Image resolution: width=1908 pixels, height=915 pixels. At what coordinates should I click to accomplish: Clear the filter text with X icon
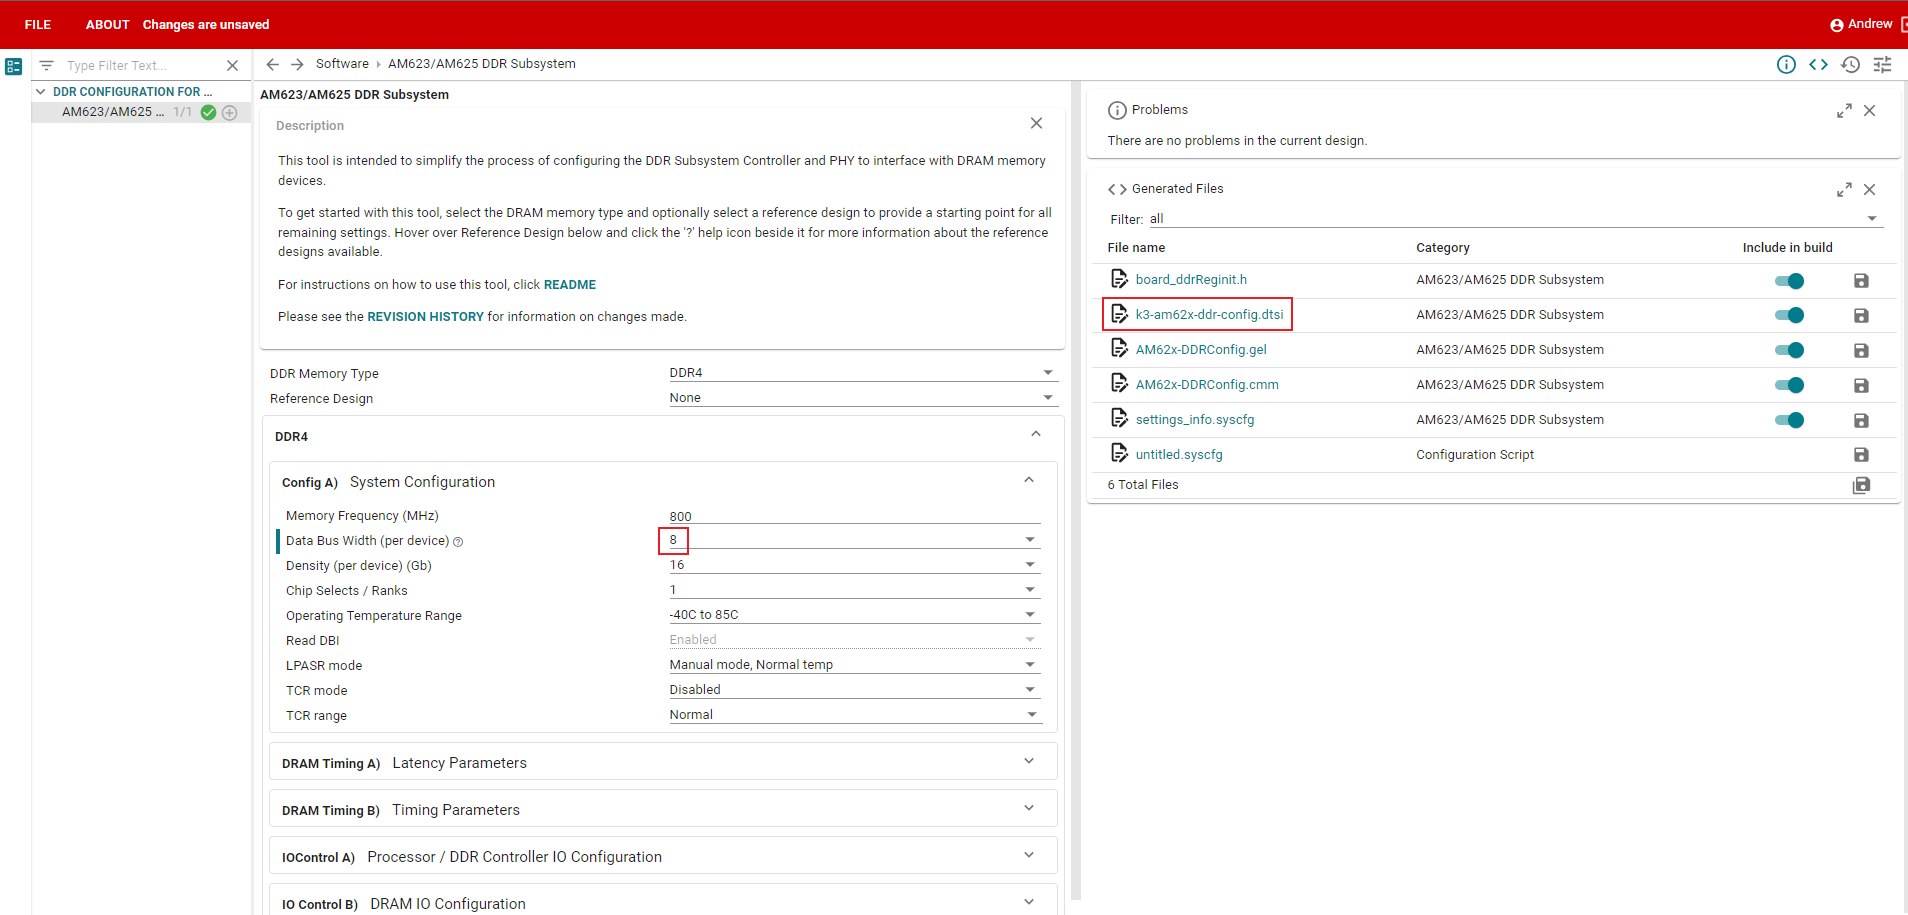(x=233, y=65)
